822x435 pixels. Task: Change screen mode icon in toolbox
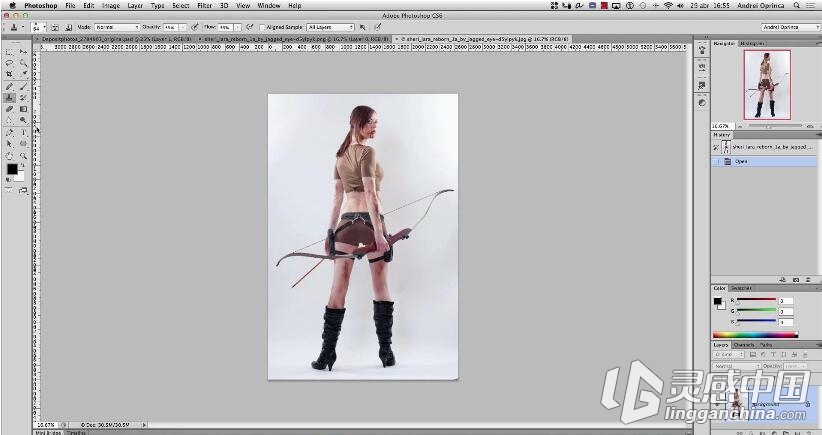[x=23, y=191]
